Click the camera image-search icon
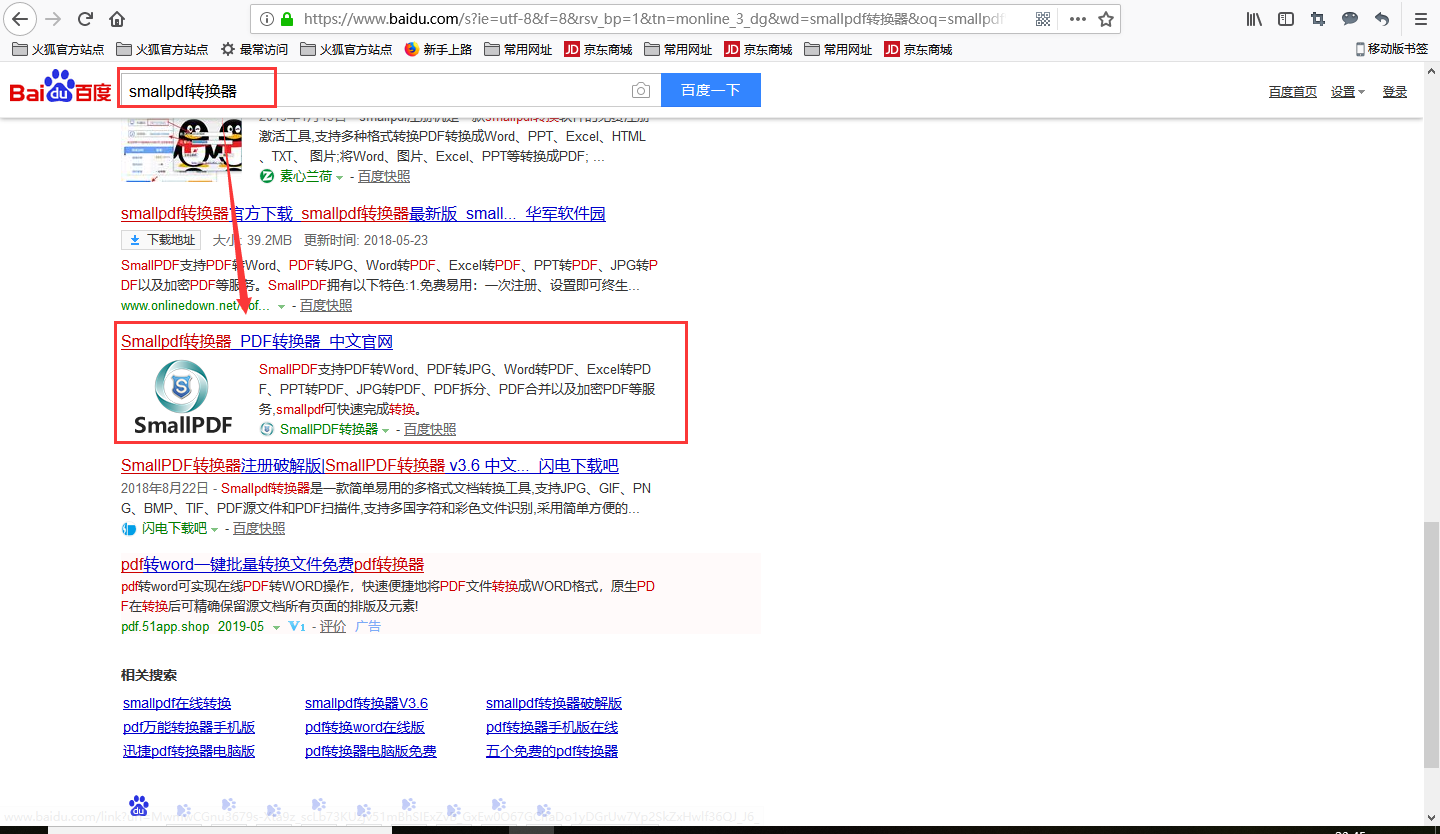Viewport: 1440px width, 834px height. point(641,91)
